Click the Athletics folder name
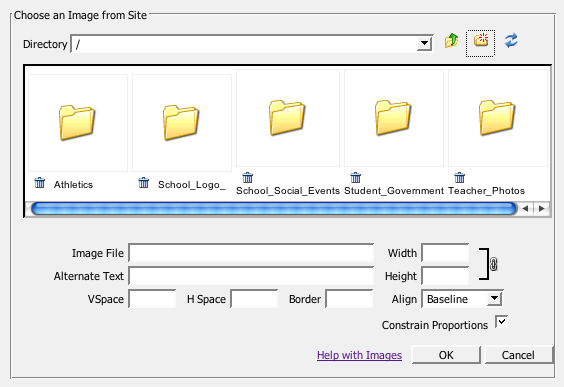This screenshot has height=387, width=564. pyautogui.click(x=73, y=185)
